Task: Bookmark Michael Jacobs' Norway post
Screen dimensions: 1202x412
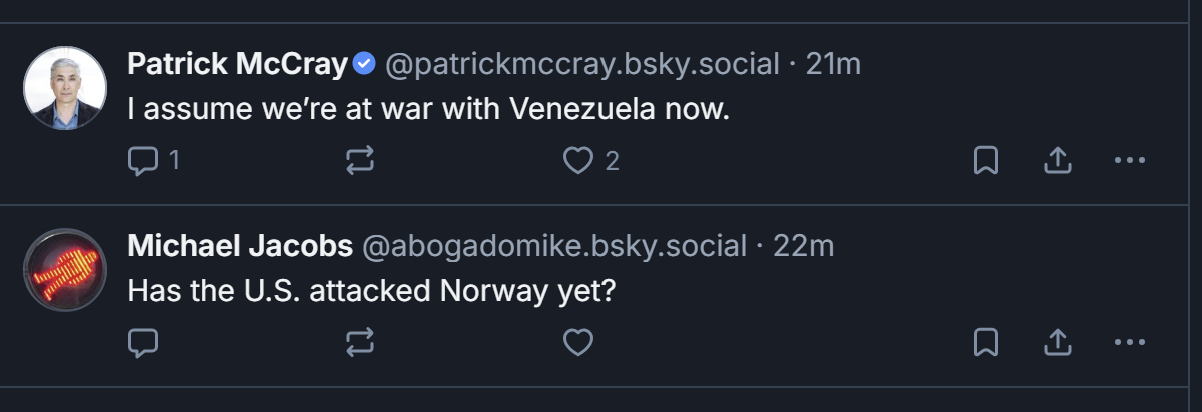Action: pyautogui.click(x=986, y=343)
